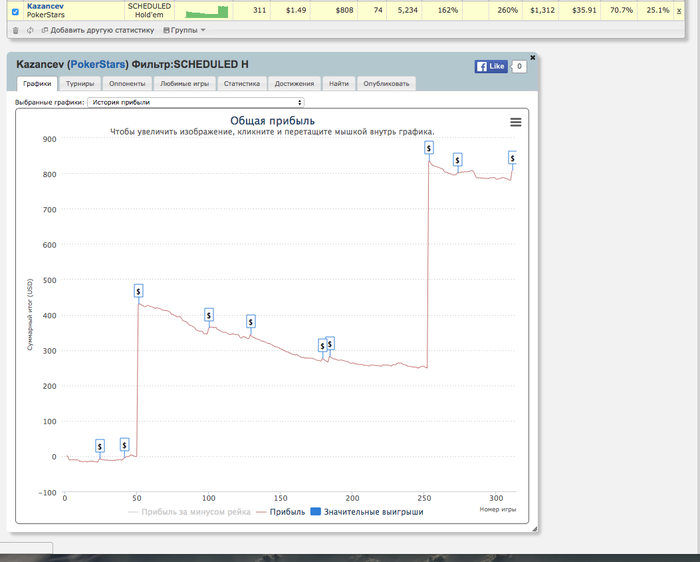
Task: Open the Kazancev player link
Action: click(x=45, y=6)
